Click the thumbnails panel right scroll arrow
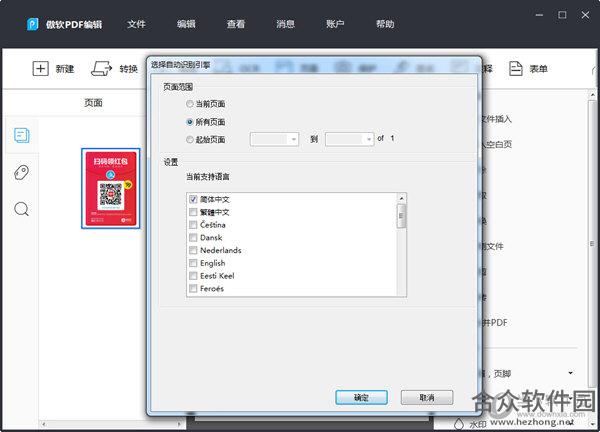This screenshot has height=432, width=600. tap(179, 424)
